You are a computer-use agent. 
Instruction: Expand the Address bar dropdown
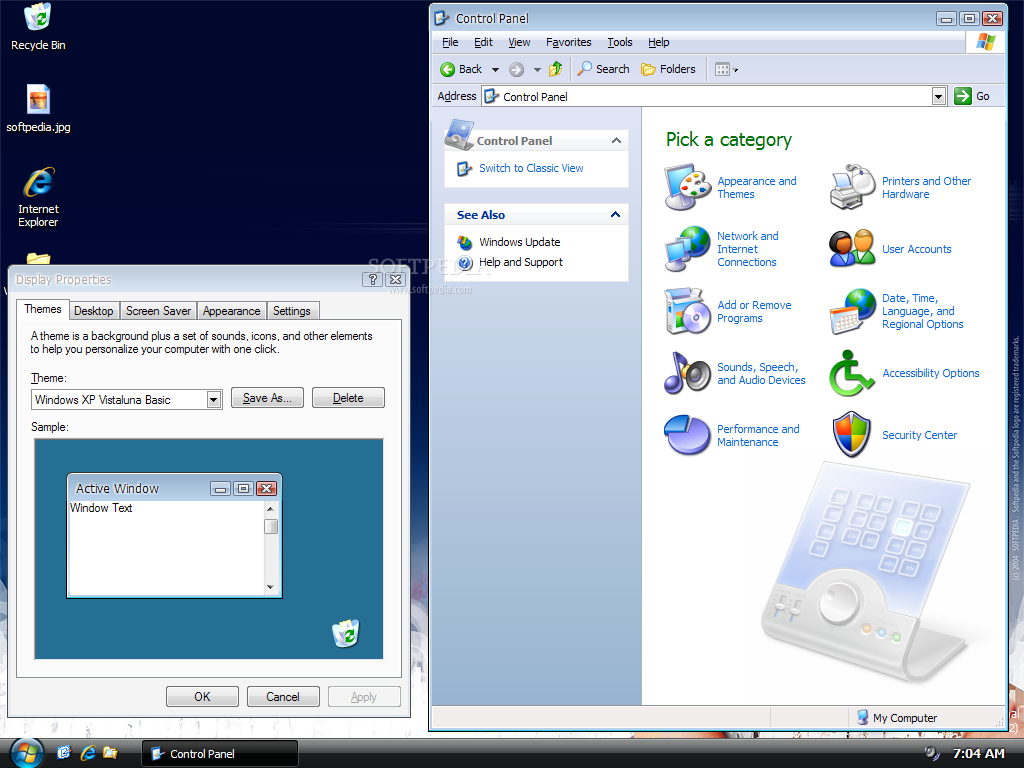pos(938,97)
